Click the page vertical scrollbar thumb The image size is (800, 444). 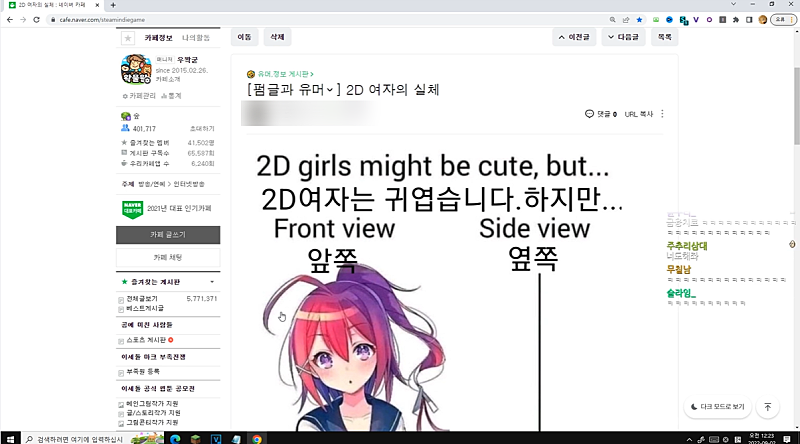[796, 106]
